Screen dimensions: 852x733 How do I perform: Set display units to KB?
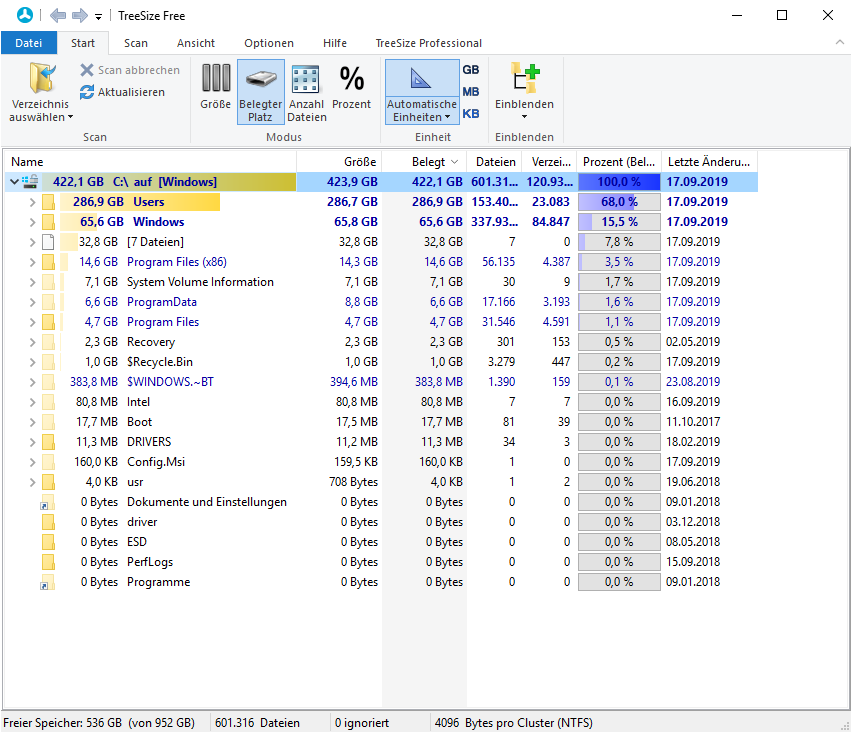471,114
